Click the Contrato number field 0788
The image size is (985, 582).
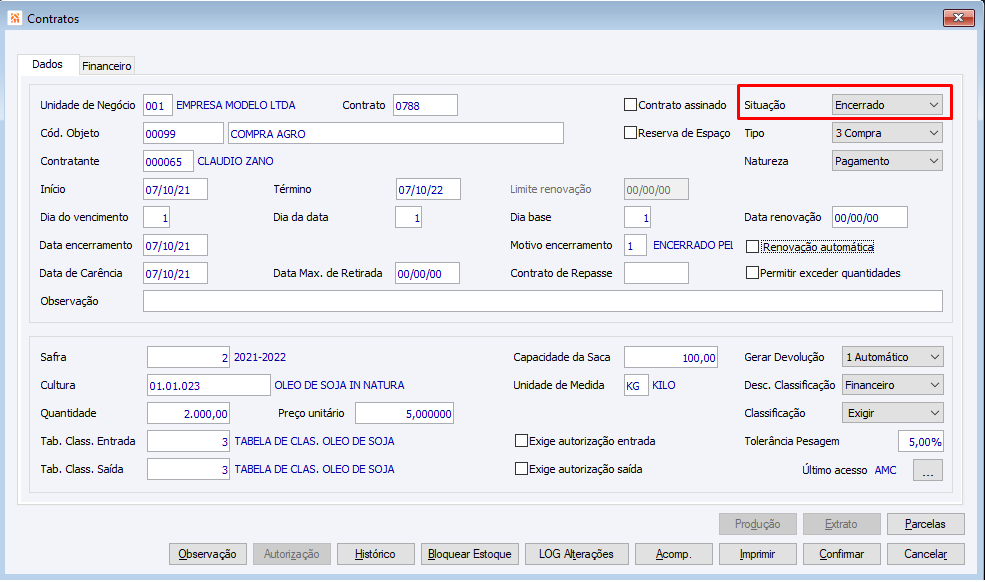click(425, 105)
